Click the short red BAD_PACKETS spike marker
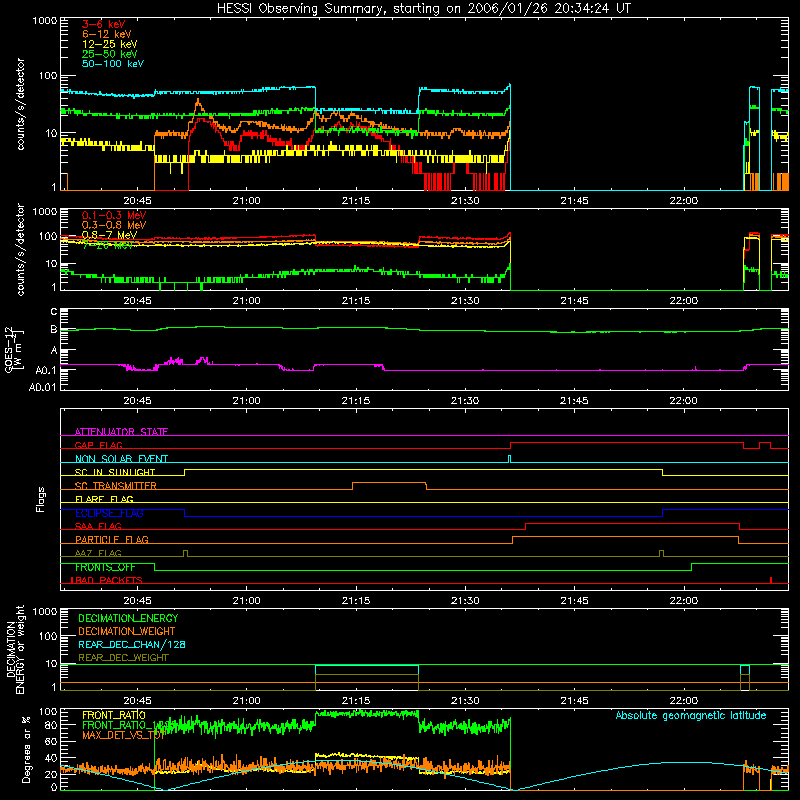 click(x=771, y=580)
